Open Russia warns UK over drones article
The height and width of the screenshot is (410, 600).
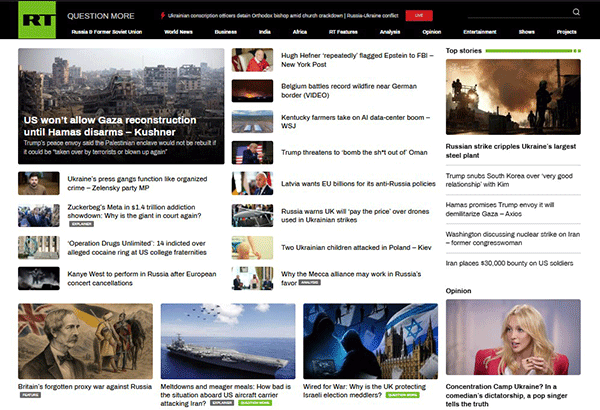(355, 216)
